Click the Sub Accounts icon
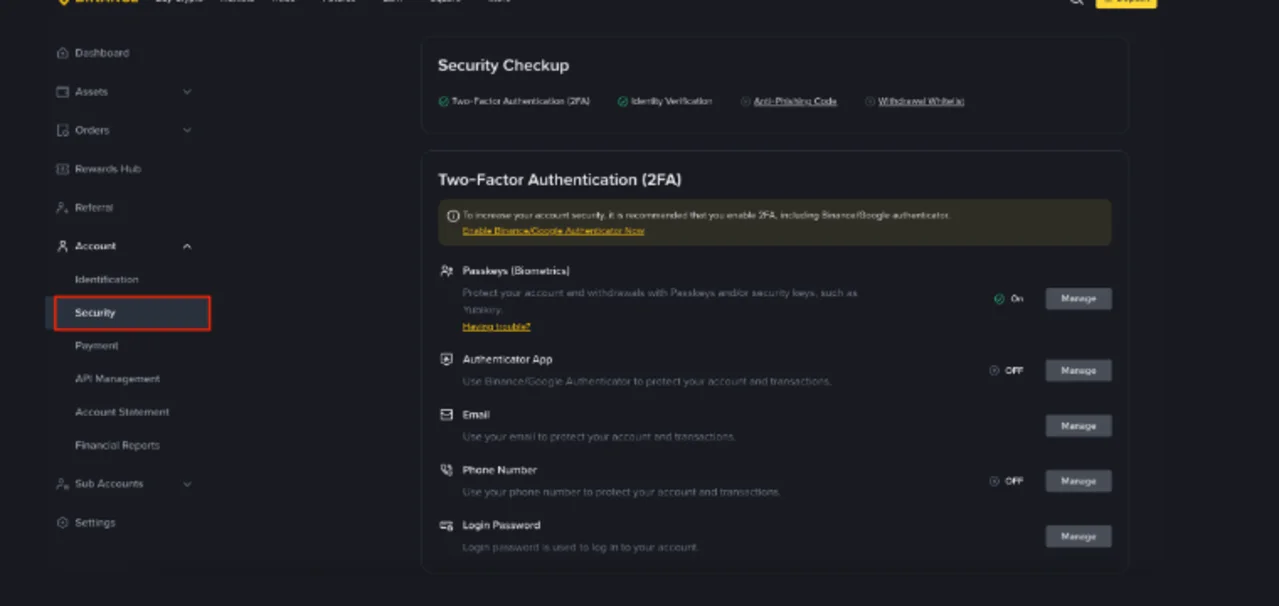The image size is (1279, 606). point(63,484)
